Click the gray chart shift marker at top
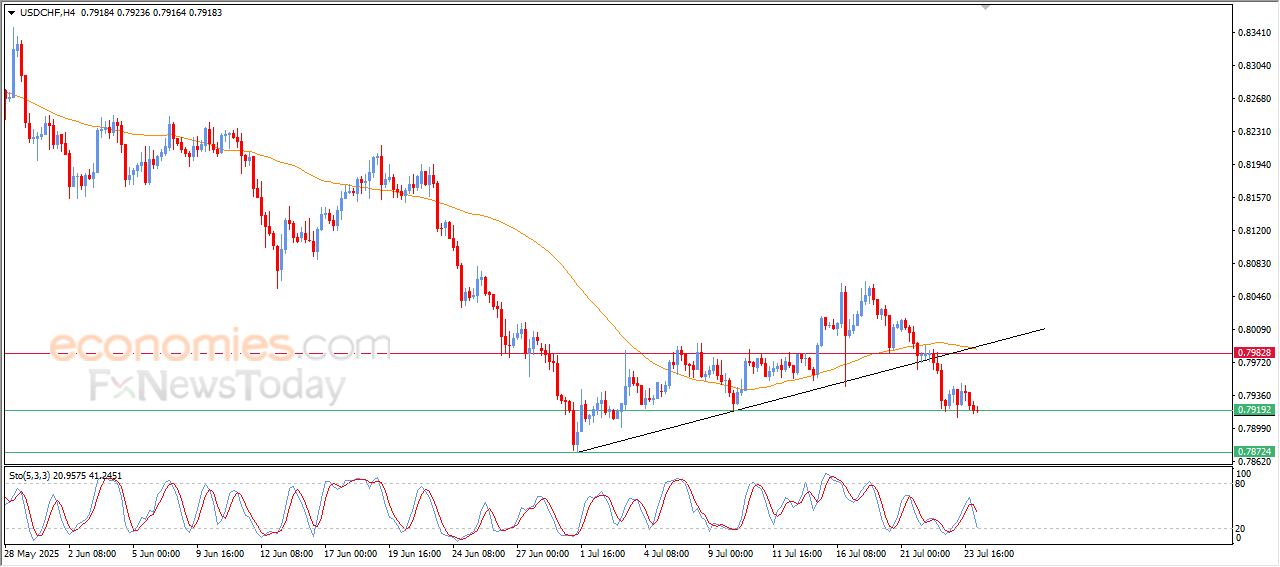 pyautogui.click(x=987, y=7)
